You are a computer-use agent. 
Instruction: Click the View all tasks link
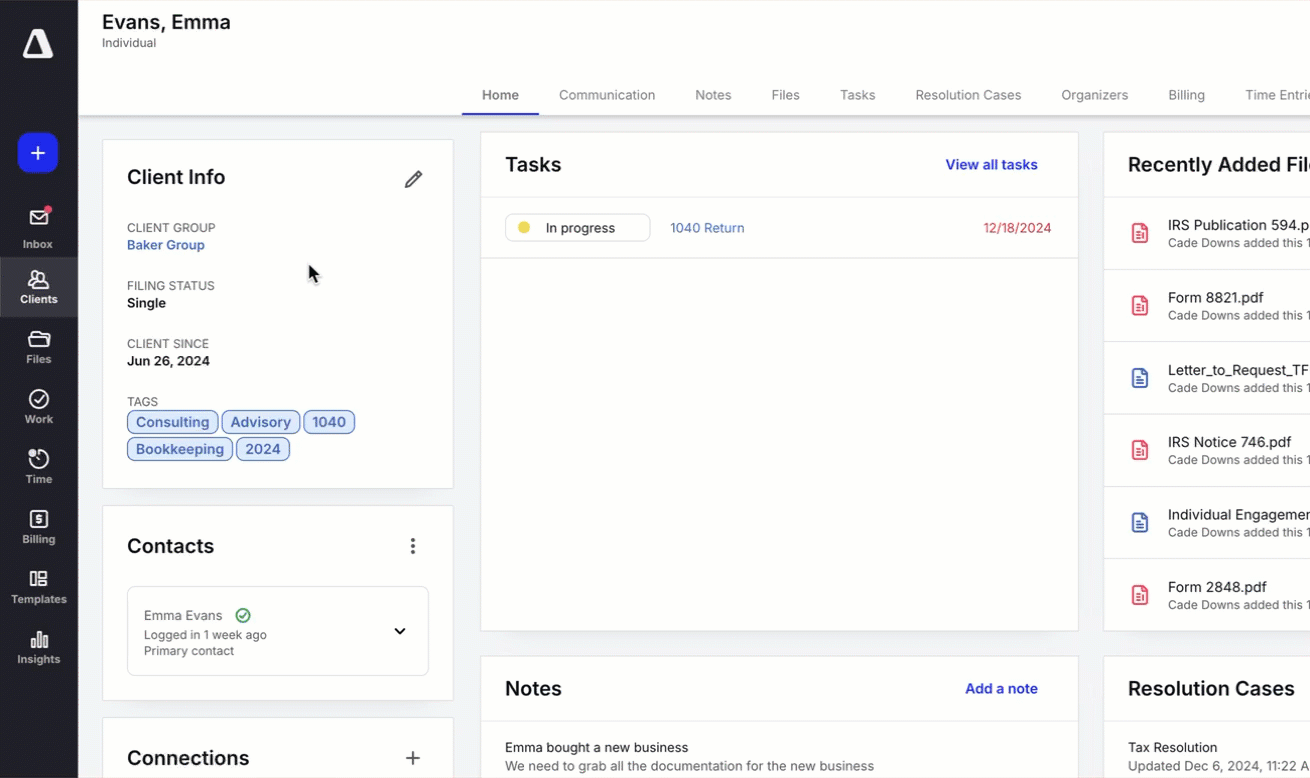(x=991, y=165)
